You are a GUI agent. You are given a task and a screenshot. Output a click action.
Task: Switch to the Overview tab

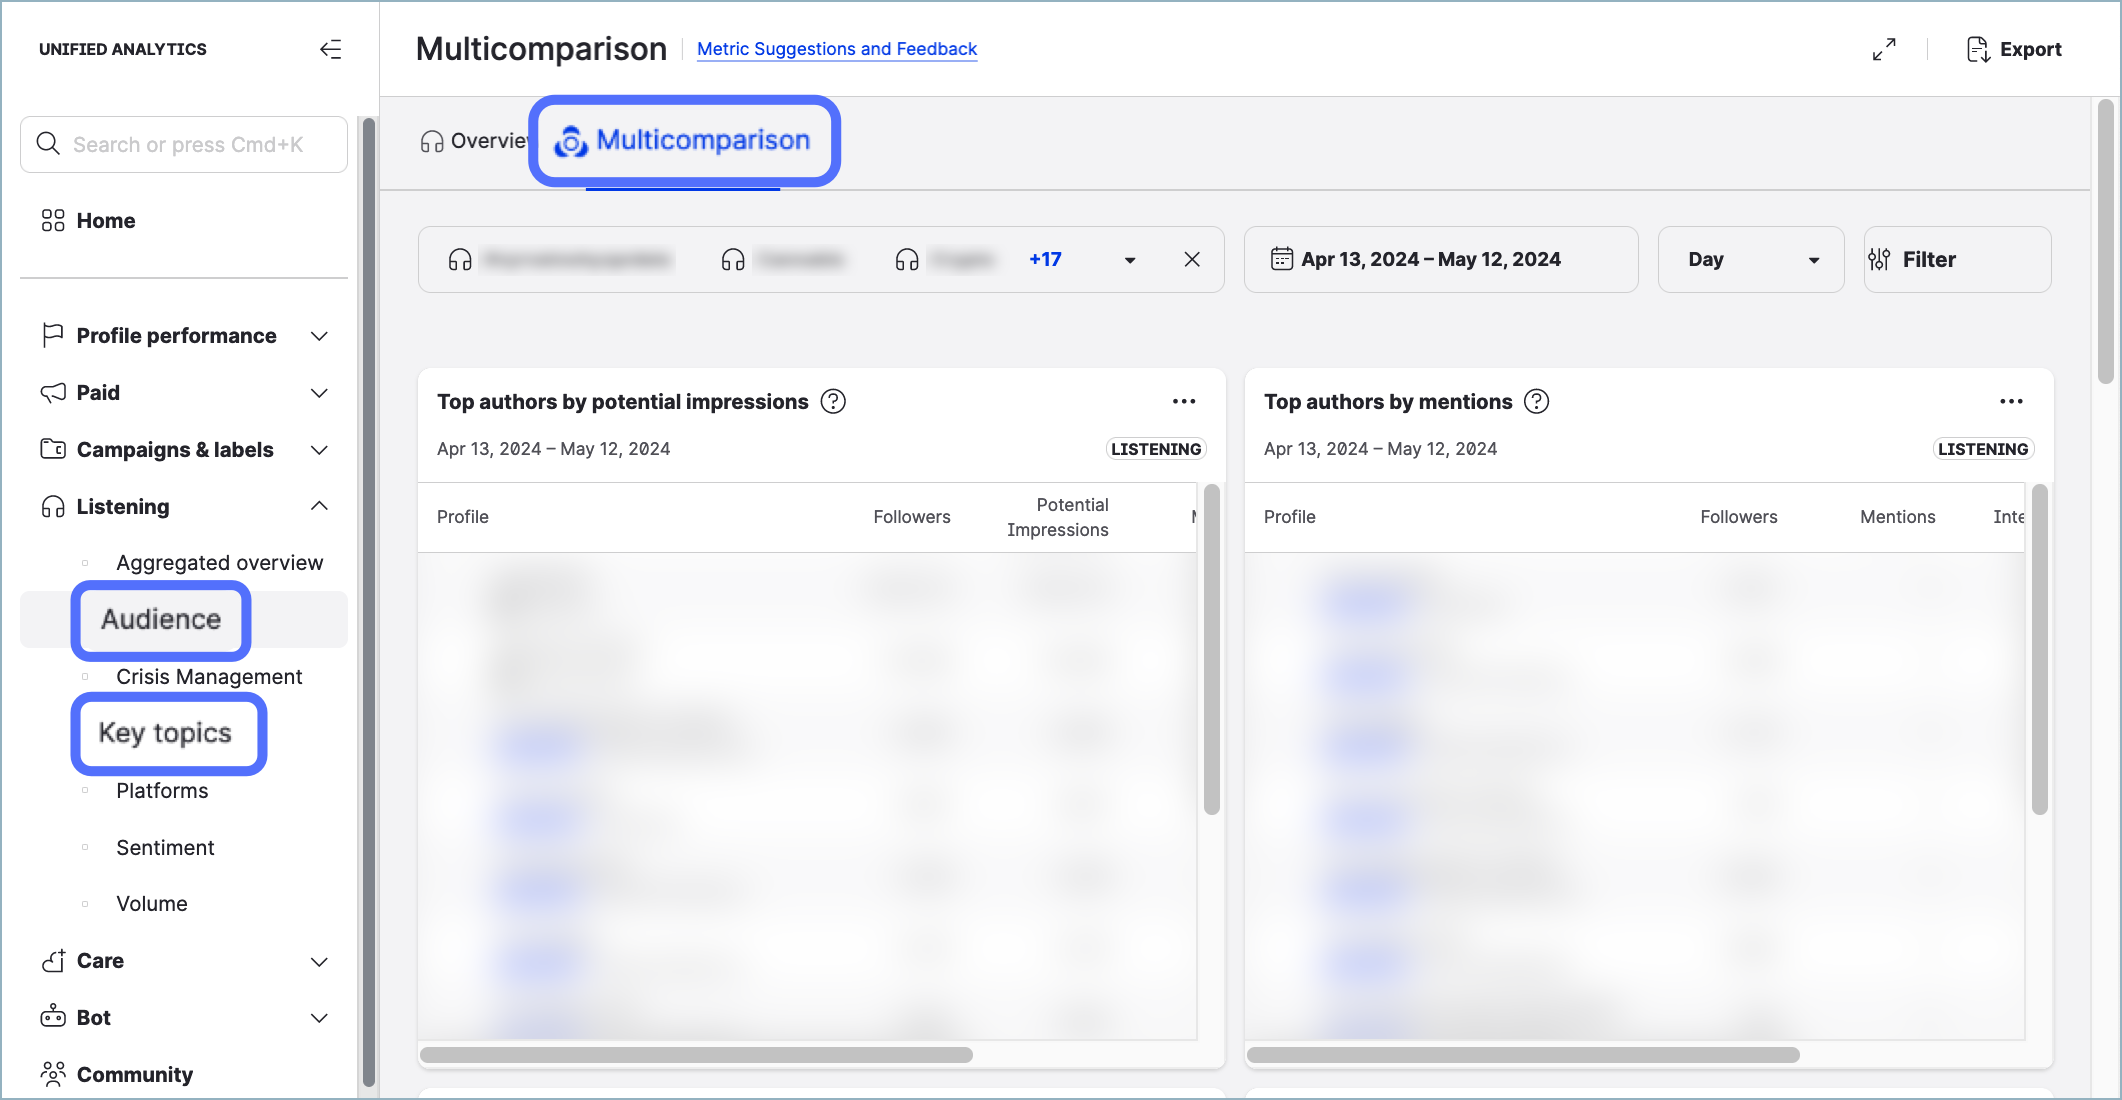click(474, 141)
